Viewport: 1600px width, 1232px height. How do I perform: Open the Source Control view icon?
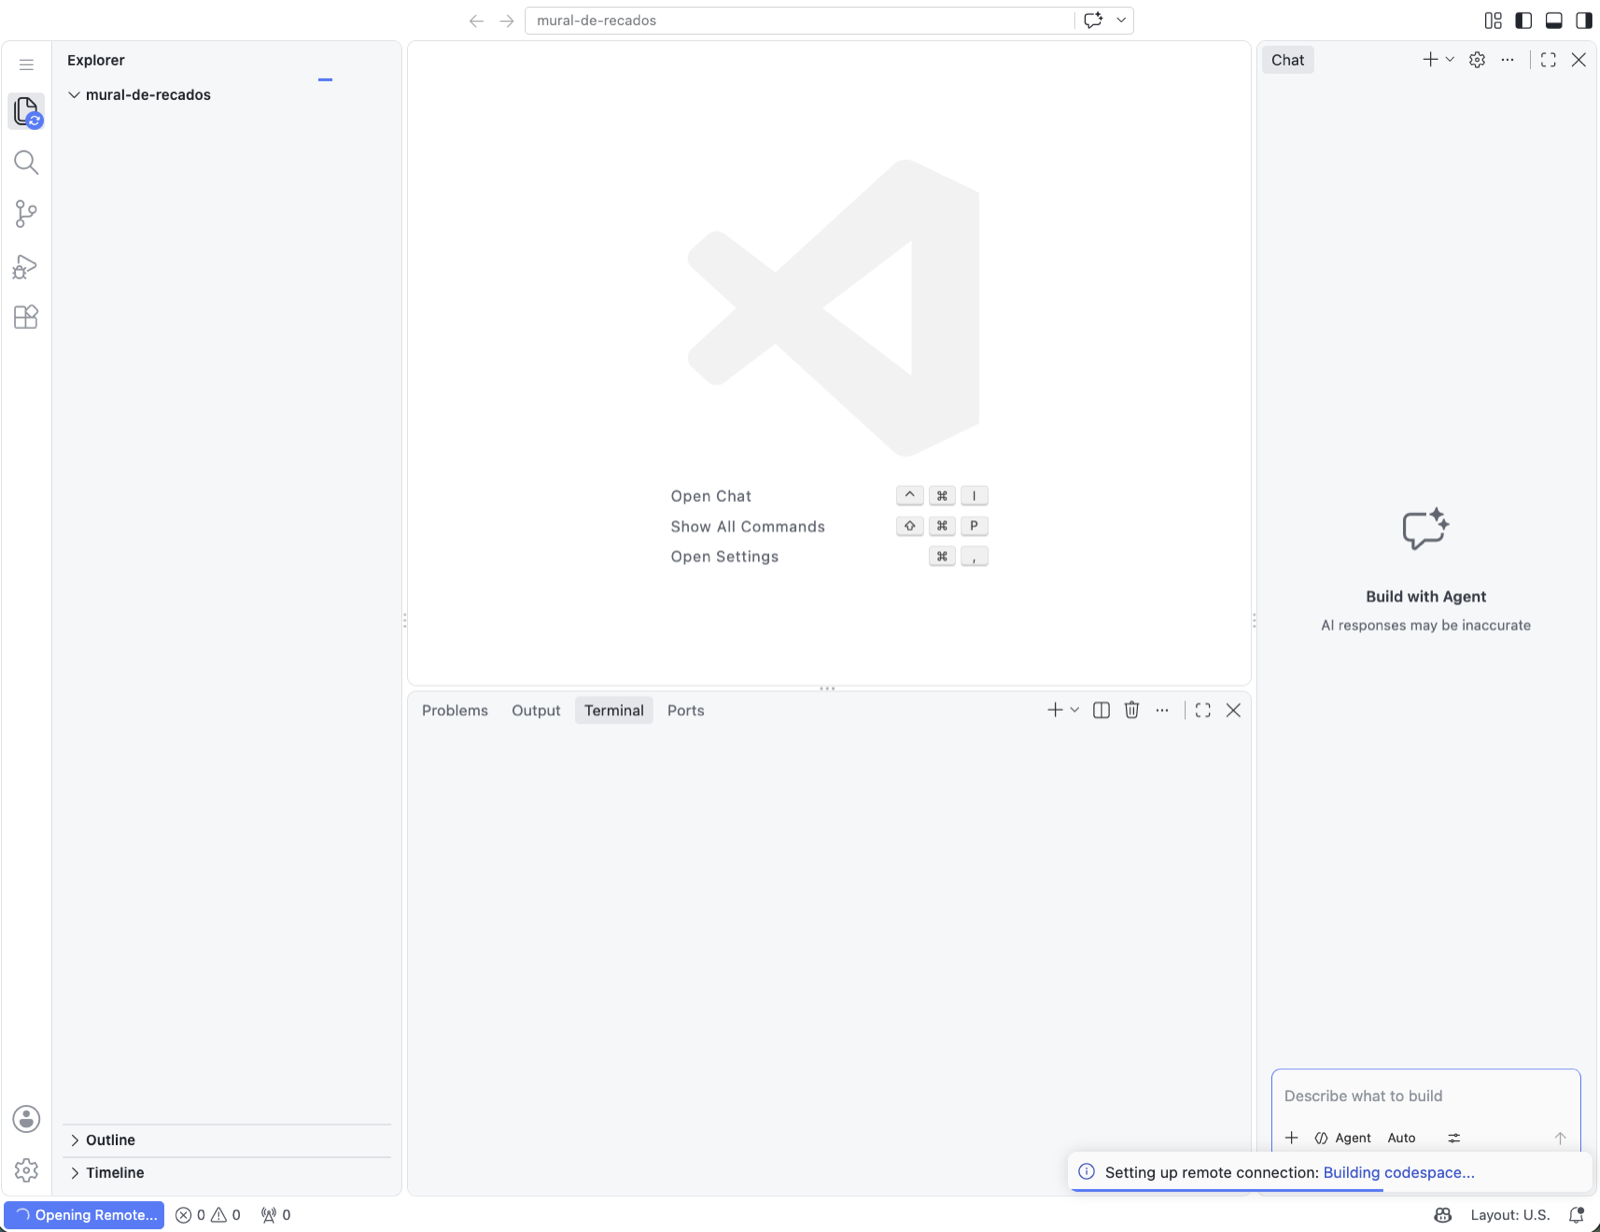26,214
